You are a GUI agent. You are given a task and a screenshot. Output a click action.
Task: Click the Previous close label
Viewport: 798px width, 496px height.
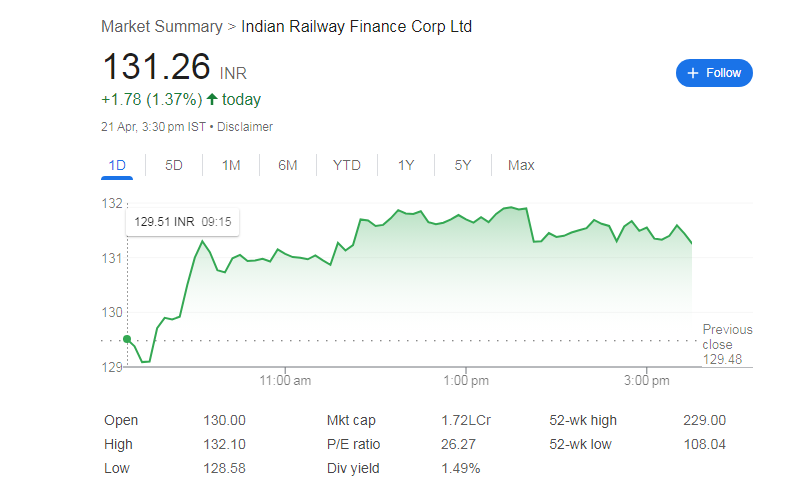point(727,337)
